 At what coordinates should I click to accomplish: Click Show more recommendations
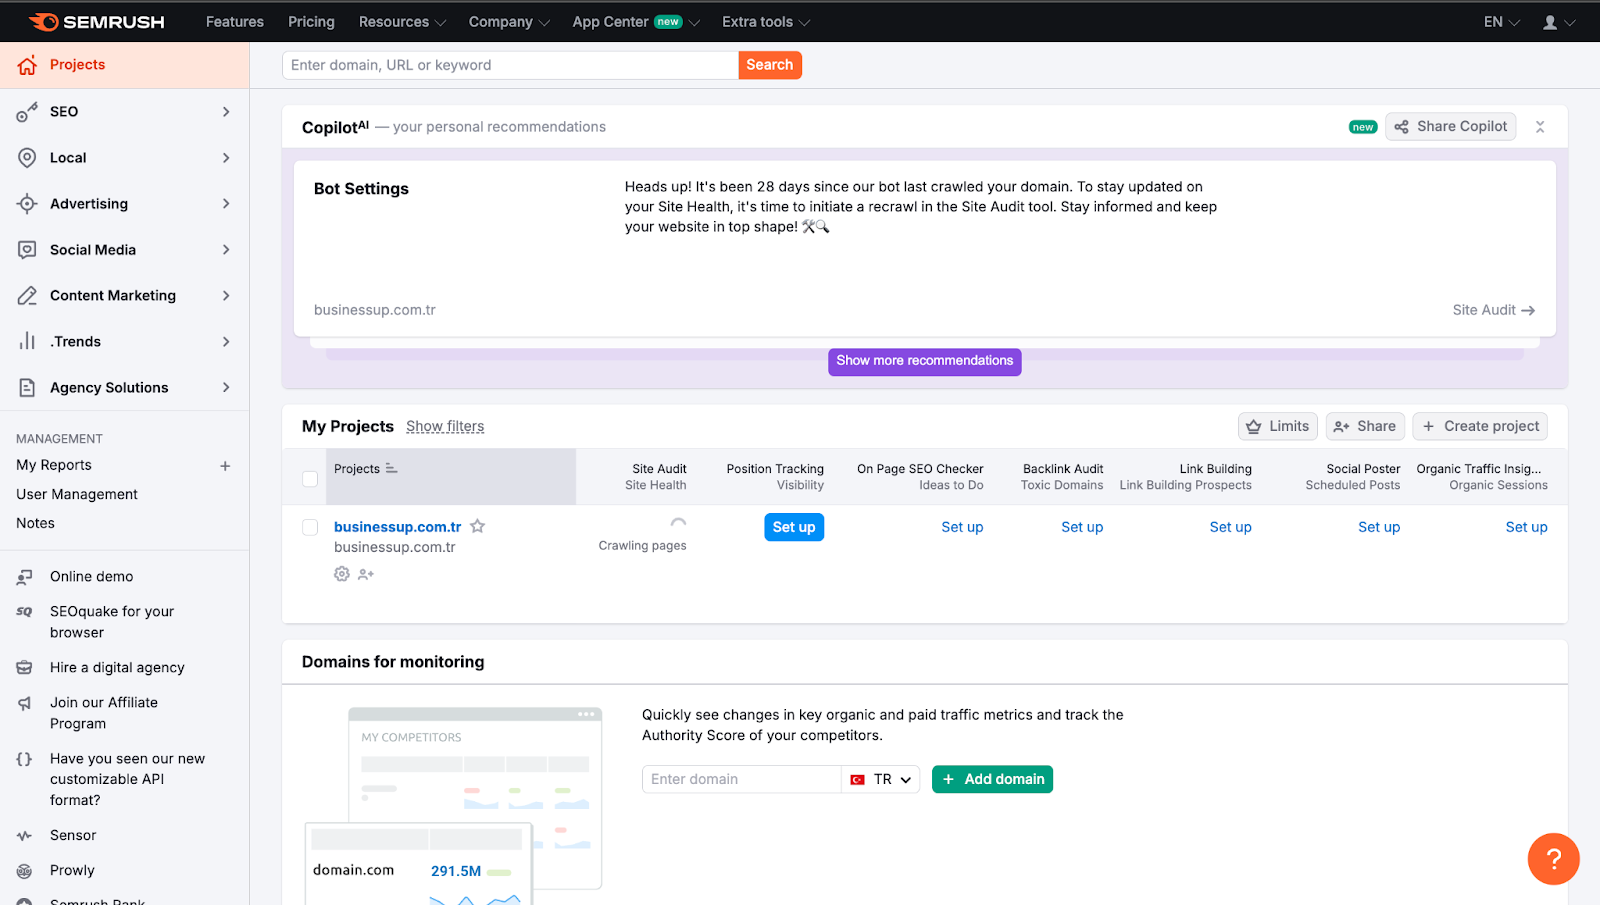pos(925,361)
